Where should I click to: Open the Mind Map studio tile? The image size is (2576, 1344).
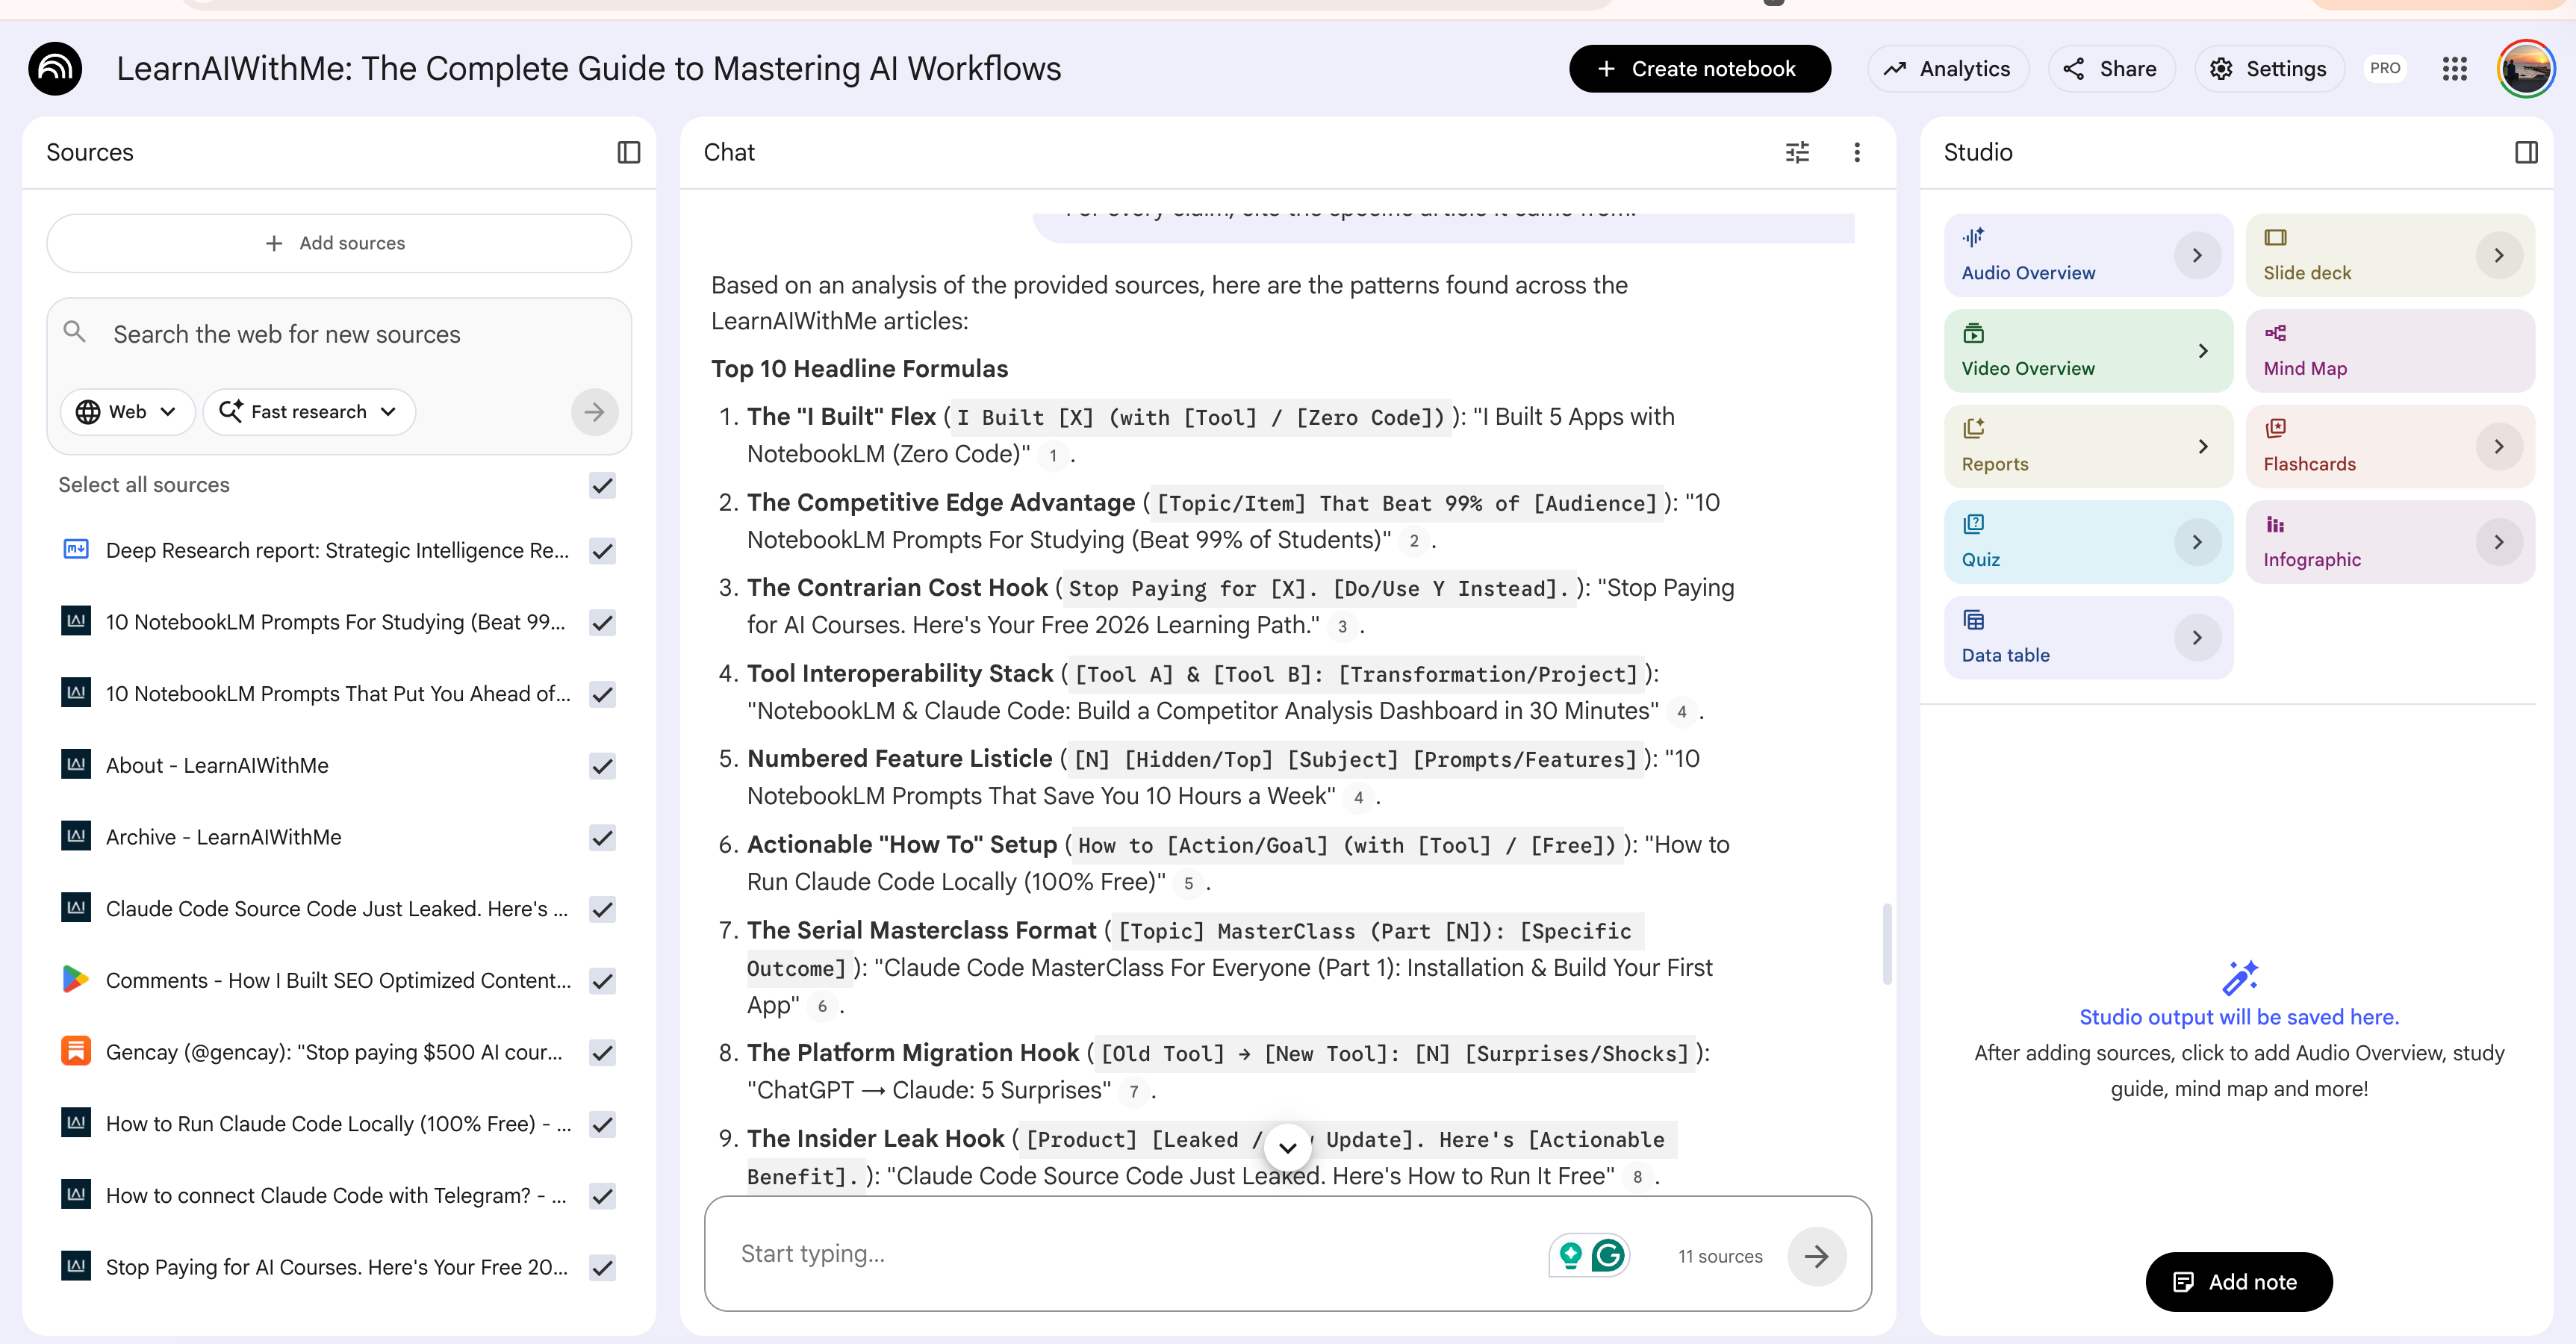2389,350
